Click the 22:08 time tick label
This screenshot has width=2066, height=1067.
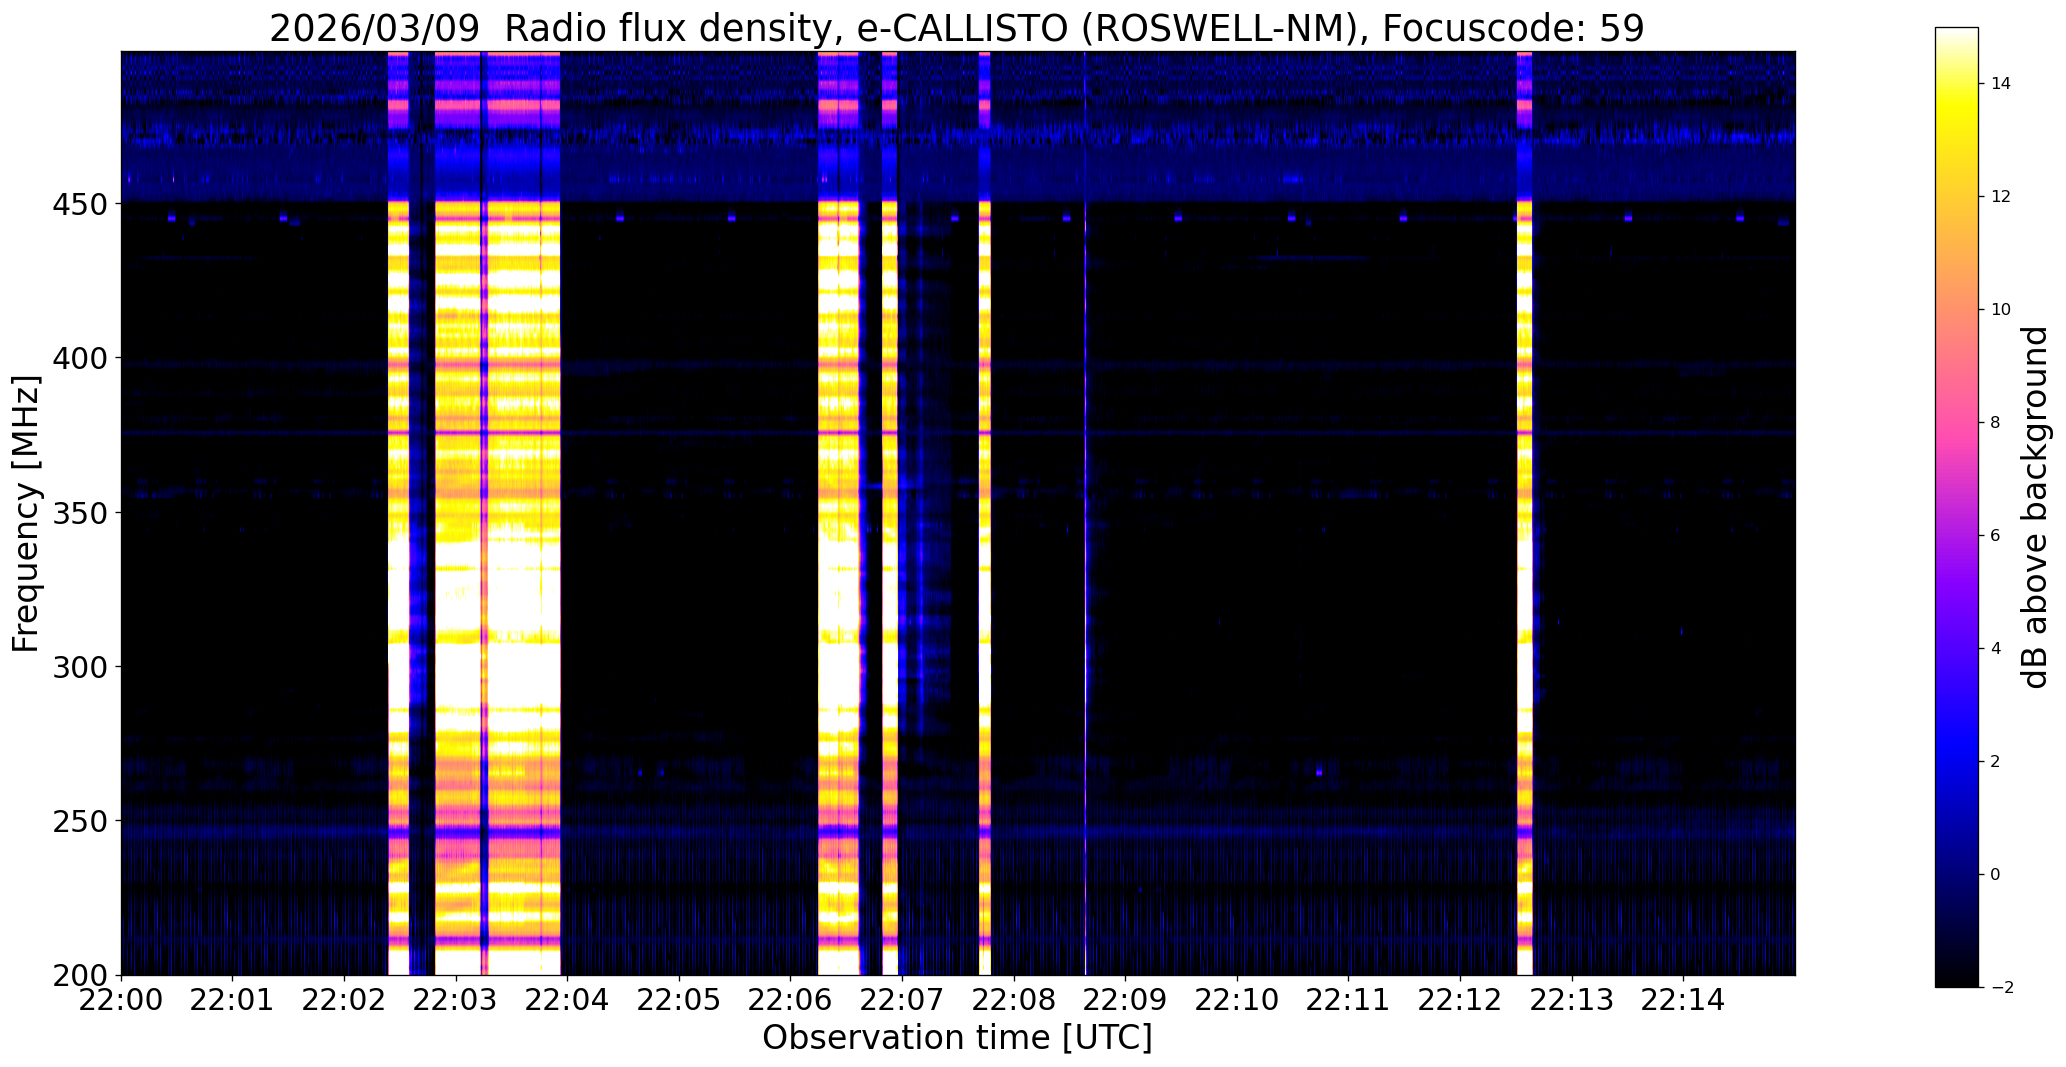pyautogui.click(x=1014, y=999)
